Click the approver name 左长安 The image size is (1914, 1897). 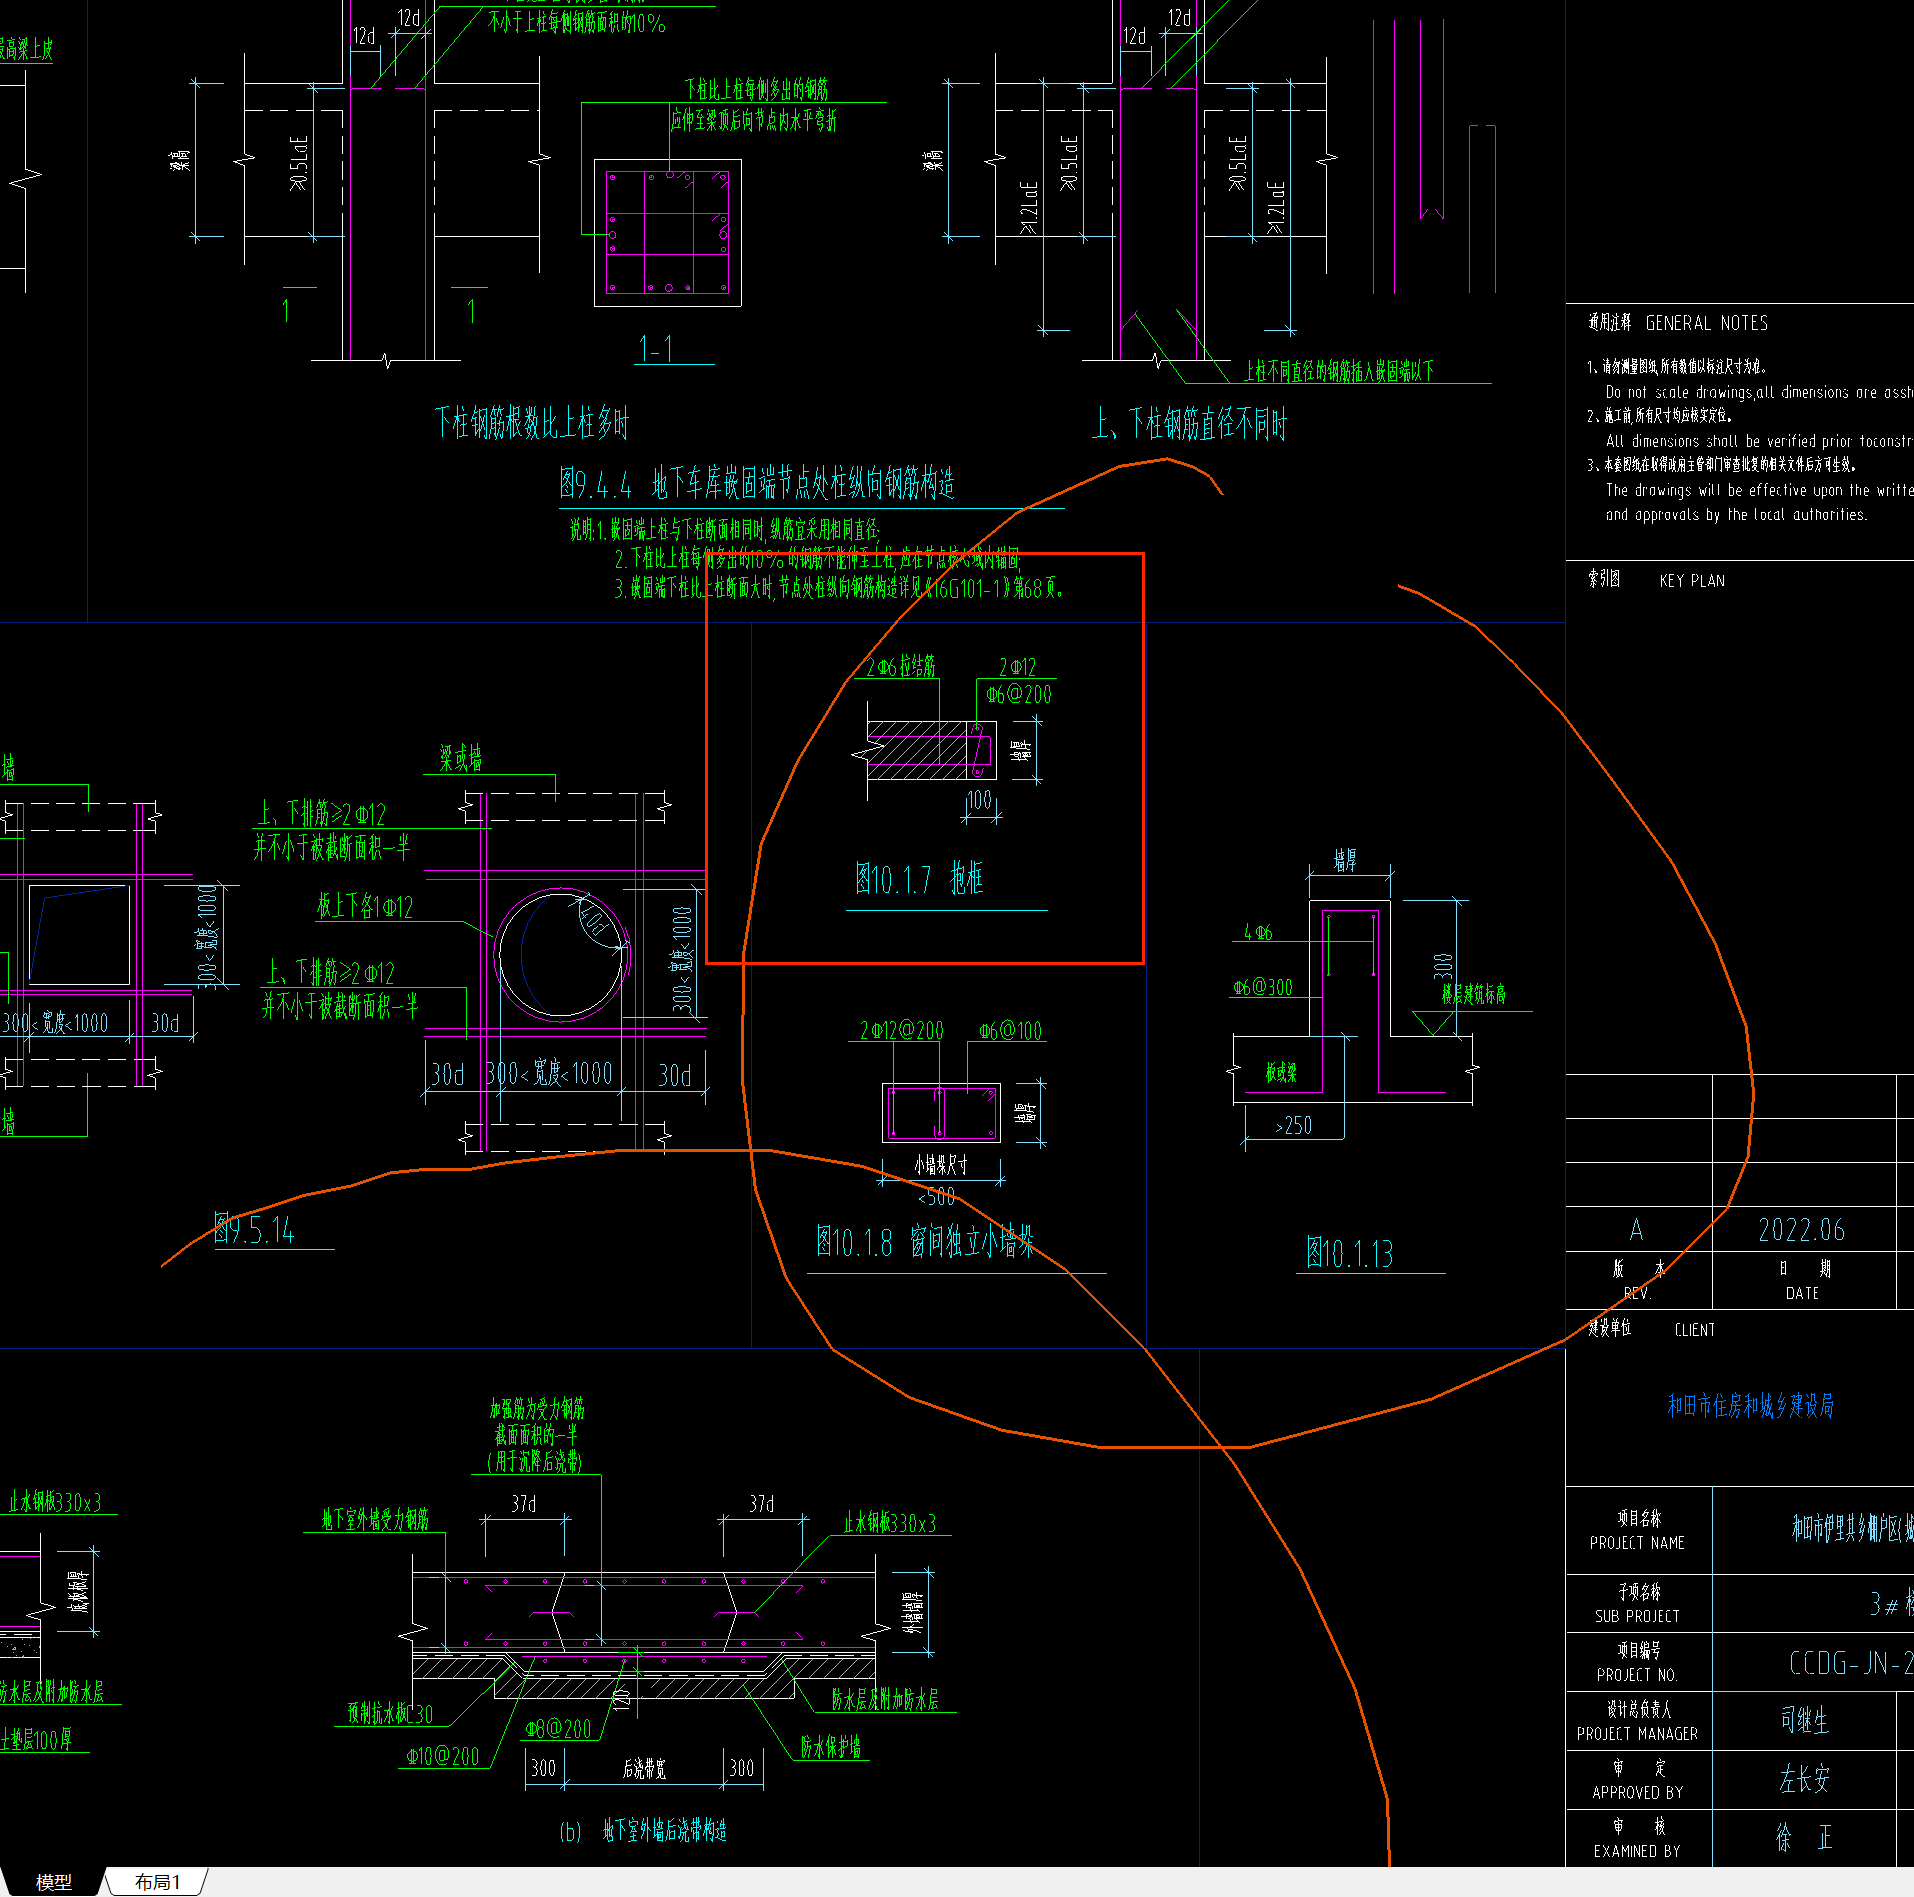coord(1804,1779)
